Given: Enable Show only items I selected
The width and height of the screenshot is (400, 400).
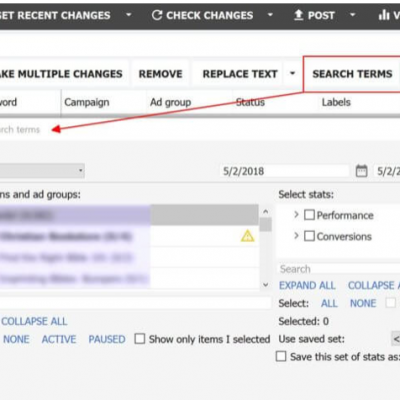Looking at the screenshot, I should pos(140,339).
